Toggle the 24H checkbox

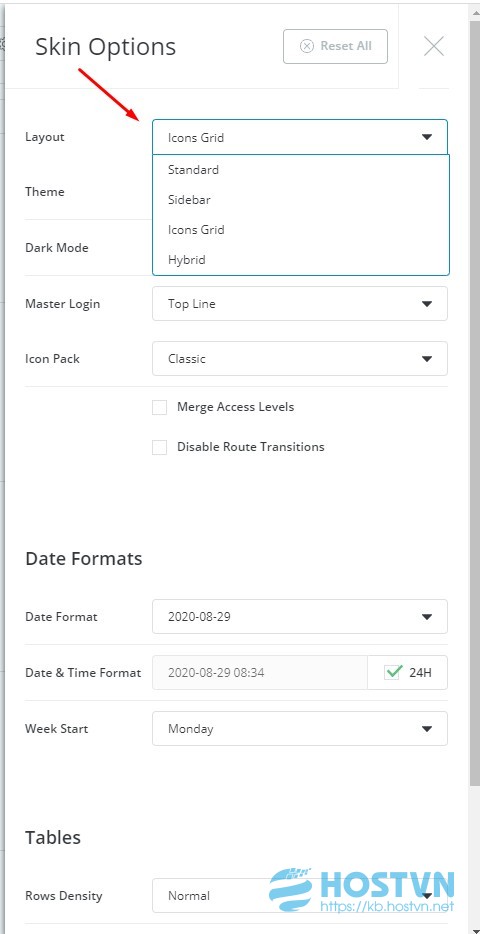(x=393, y=673)
